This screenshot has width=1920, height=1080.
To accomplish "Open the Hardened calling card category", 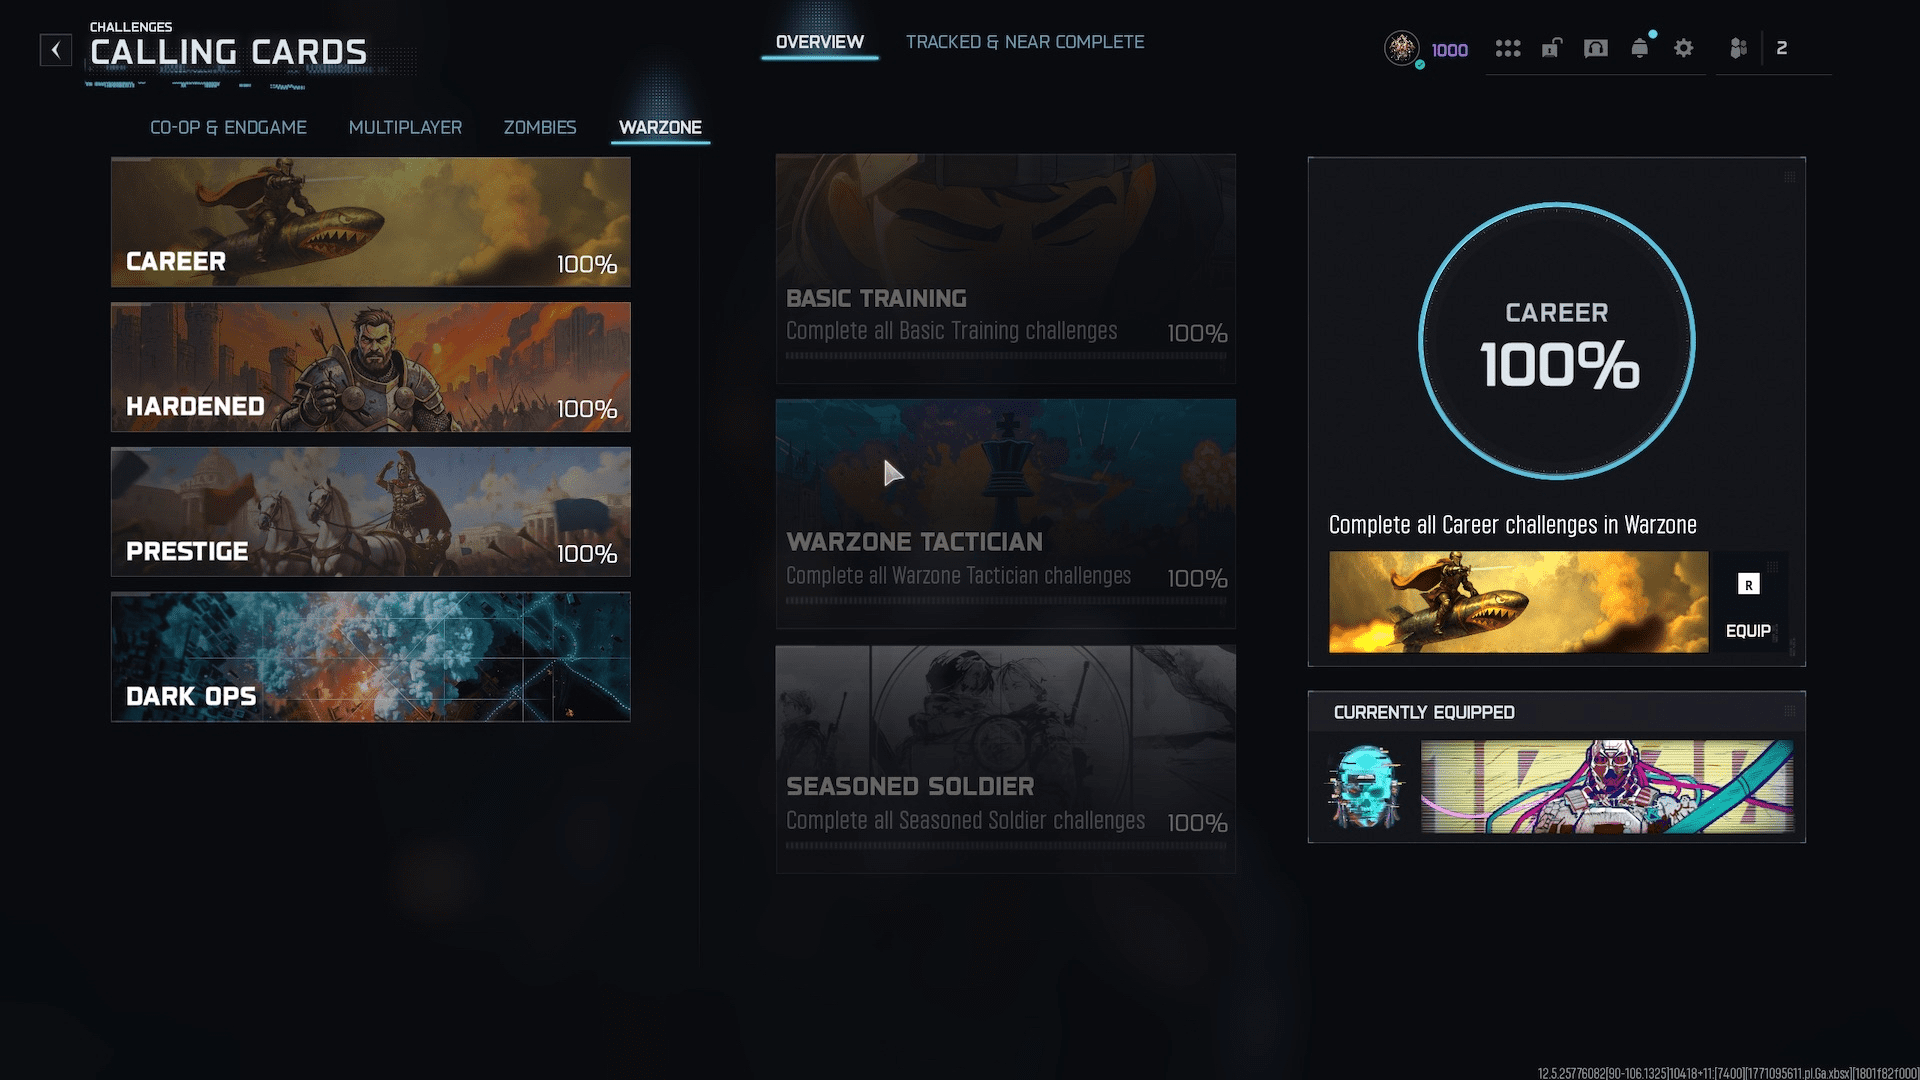I will [x=370, y=367].
